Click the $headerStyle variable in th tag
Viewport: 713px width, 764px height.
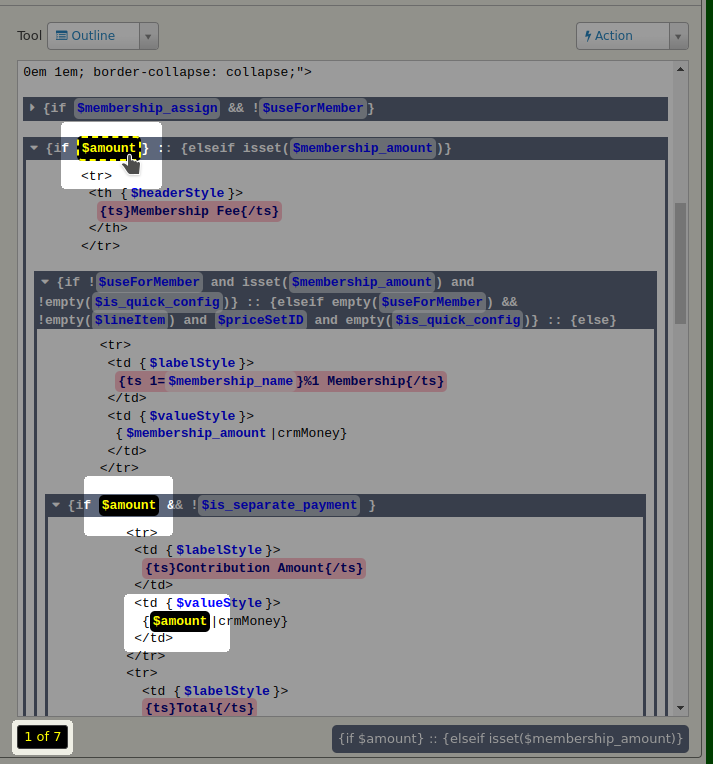click(178, 193)
